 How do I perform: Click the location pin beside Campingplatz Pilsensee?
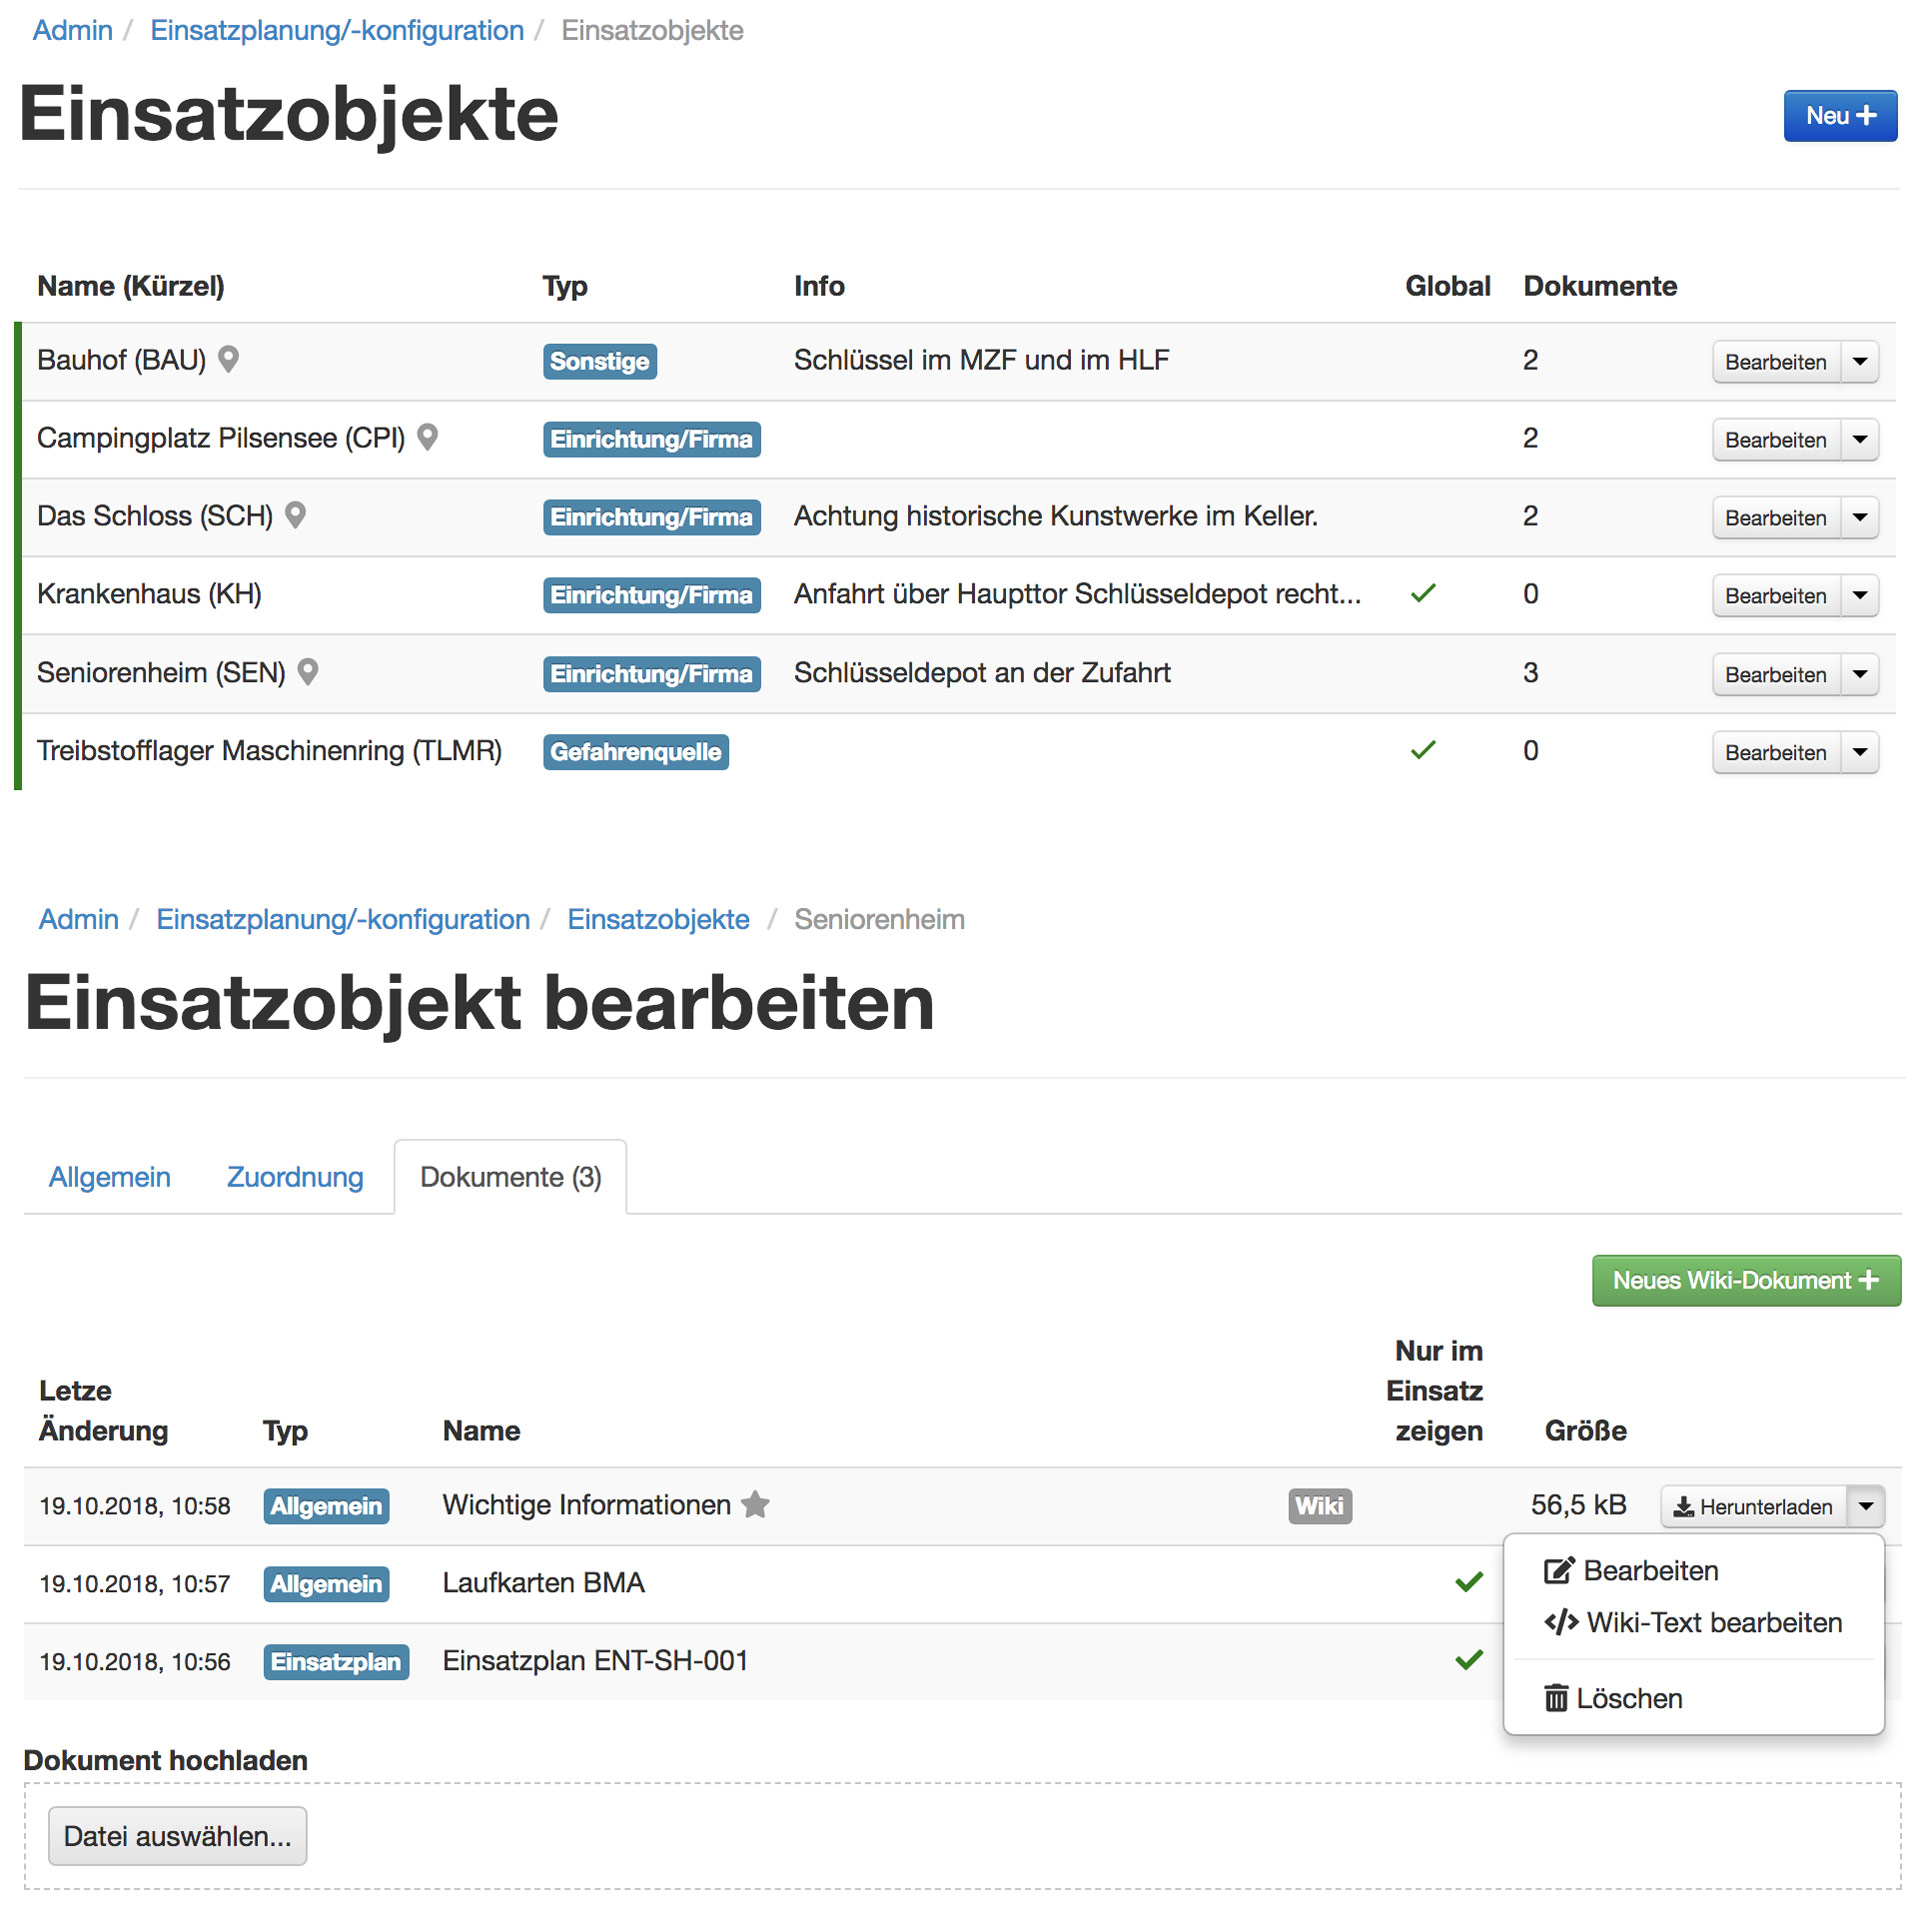click(427, 437)
